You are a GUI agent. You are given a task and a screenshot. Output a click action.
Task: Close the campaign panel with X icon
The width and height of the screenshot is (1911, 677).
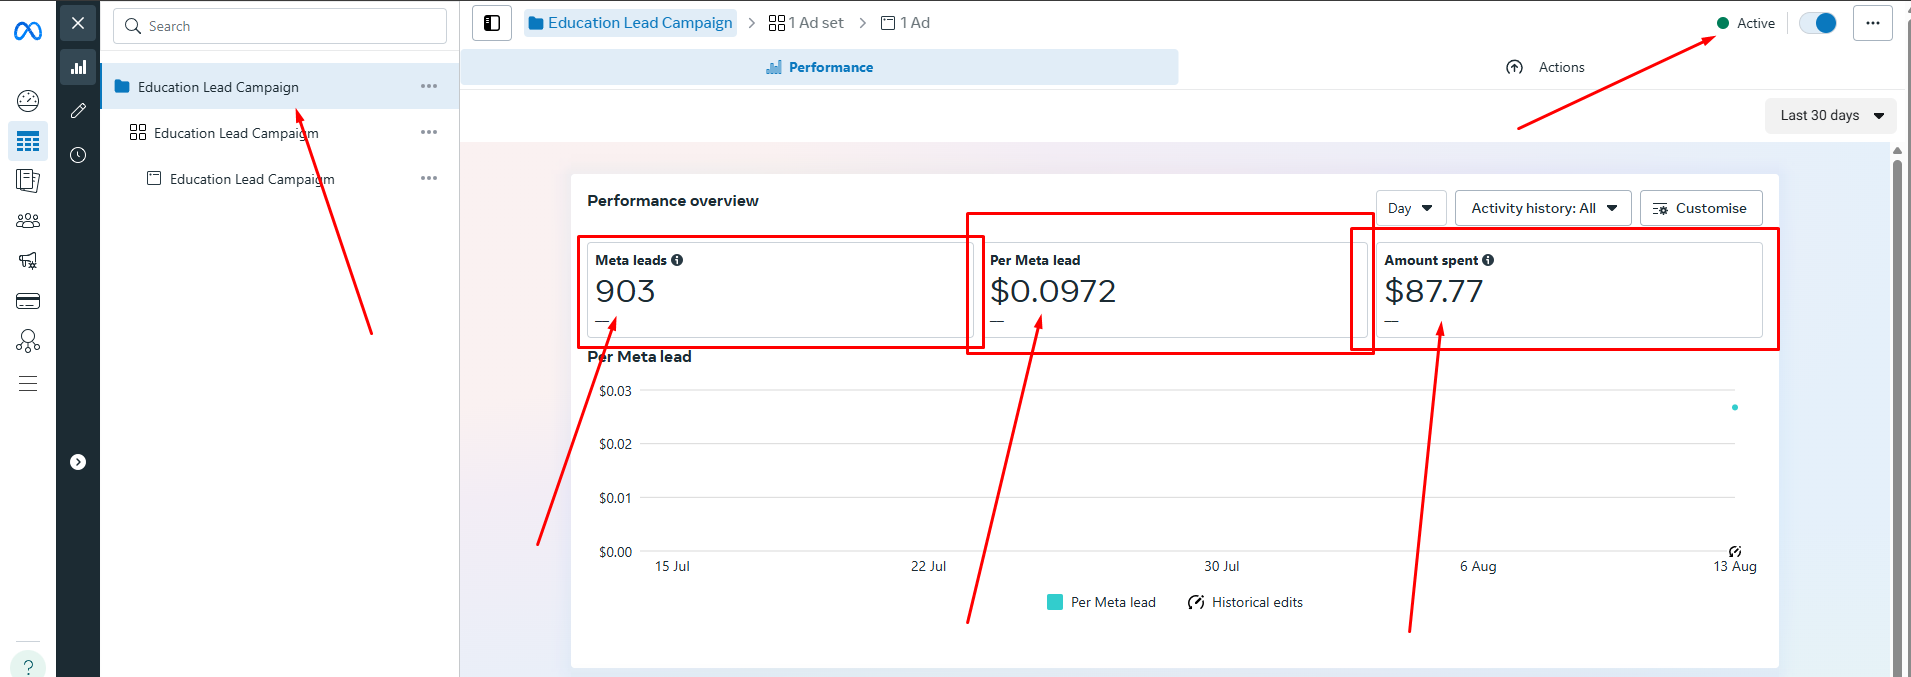pos(78,23)
